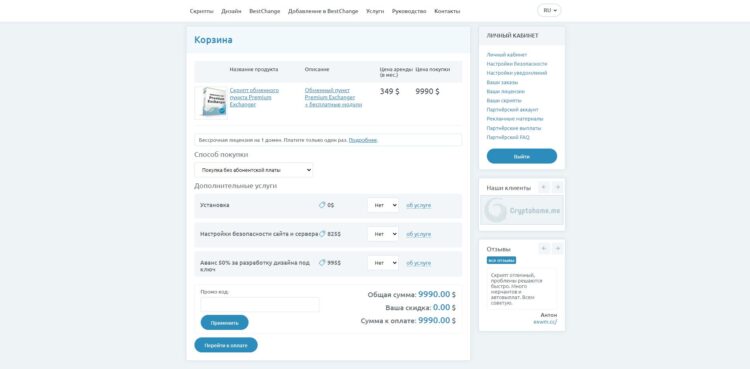Click the Сумма к оплате total amount
Screen dimensions: 750x369
[x=437, y=321]
